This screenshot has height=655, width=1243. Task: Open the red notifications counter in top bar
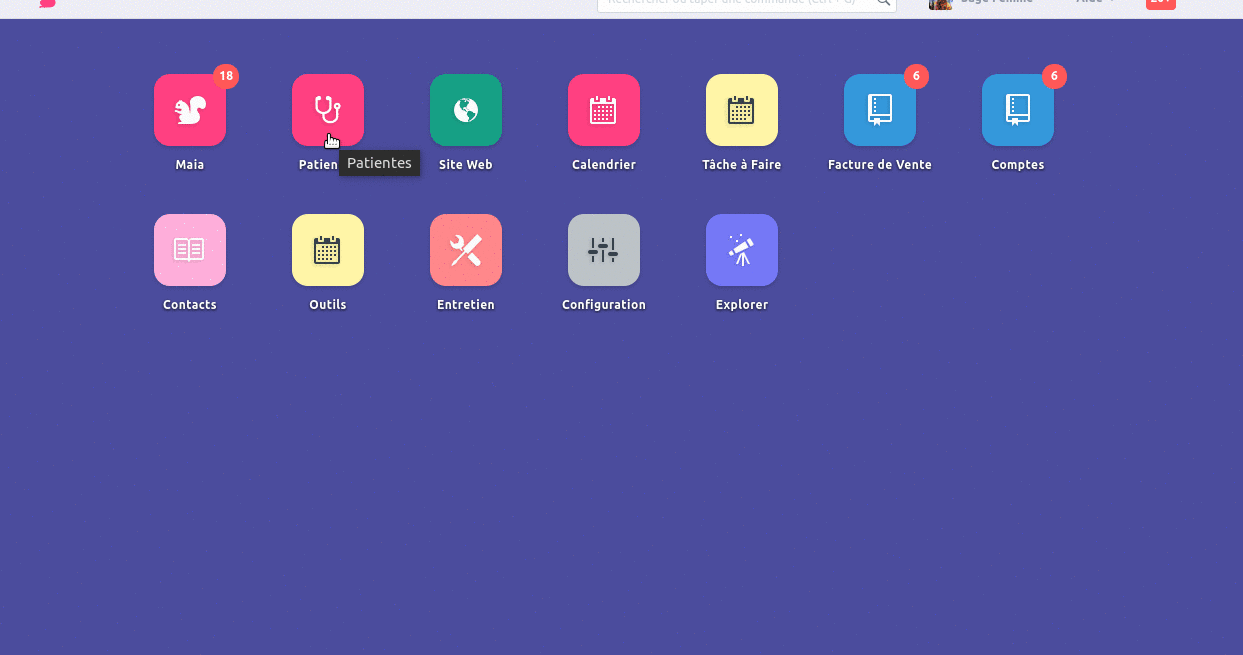[x=1160, y=3]
